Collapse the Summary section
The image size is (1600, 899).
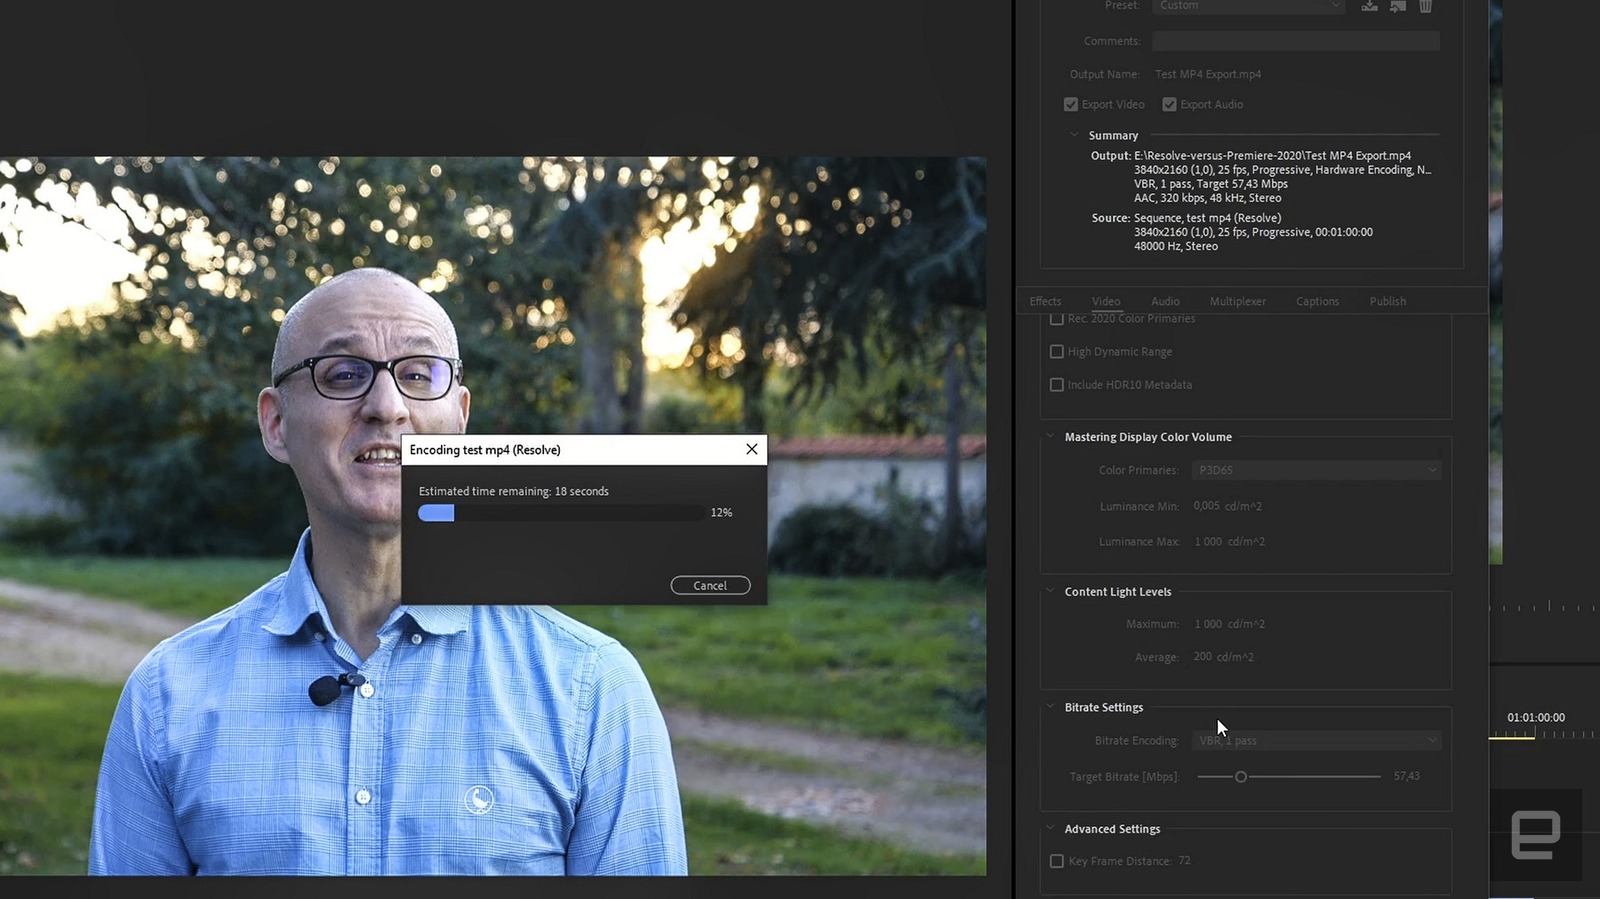click(1075, 135)
